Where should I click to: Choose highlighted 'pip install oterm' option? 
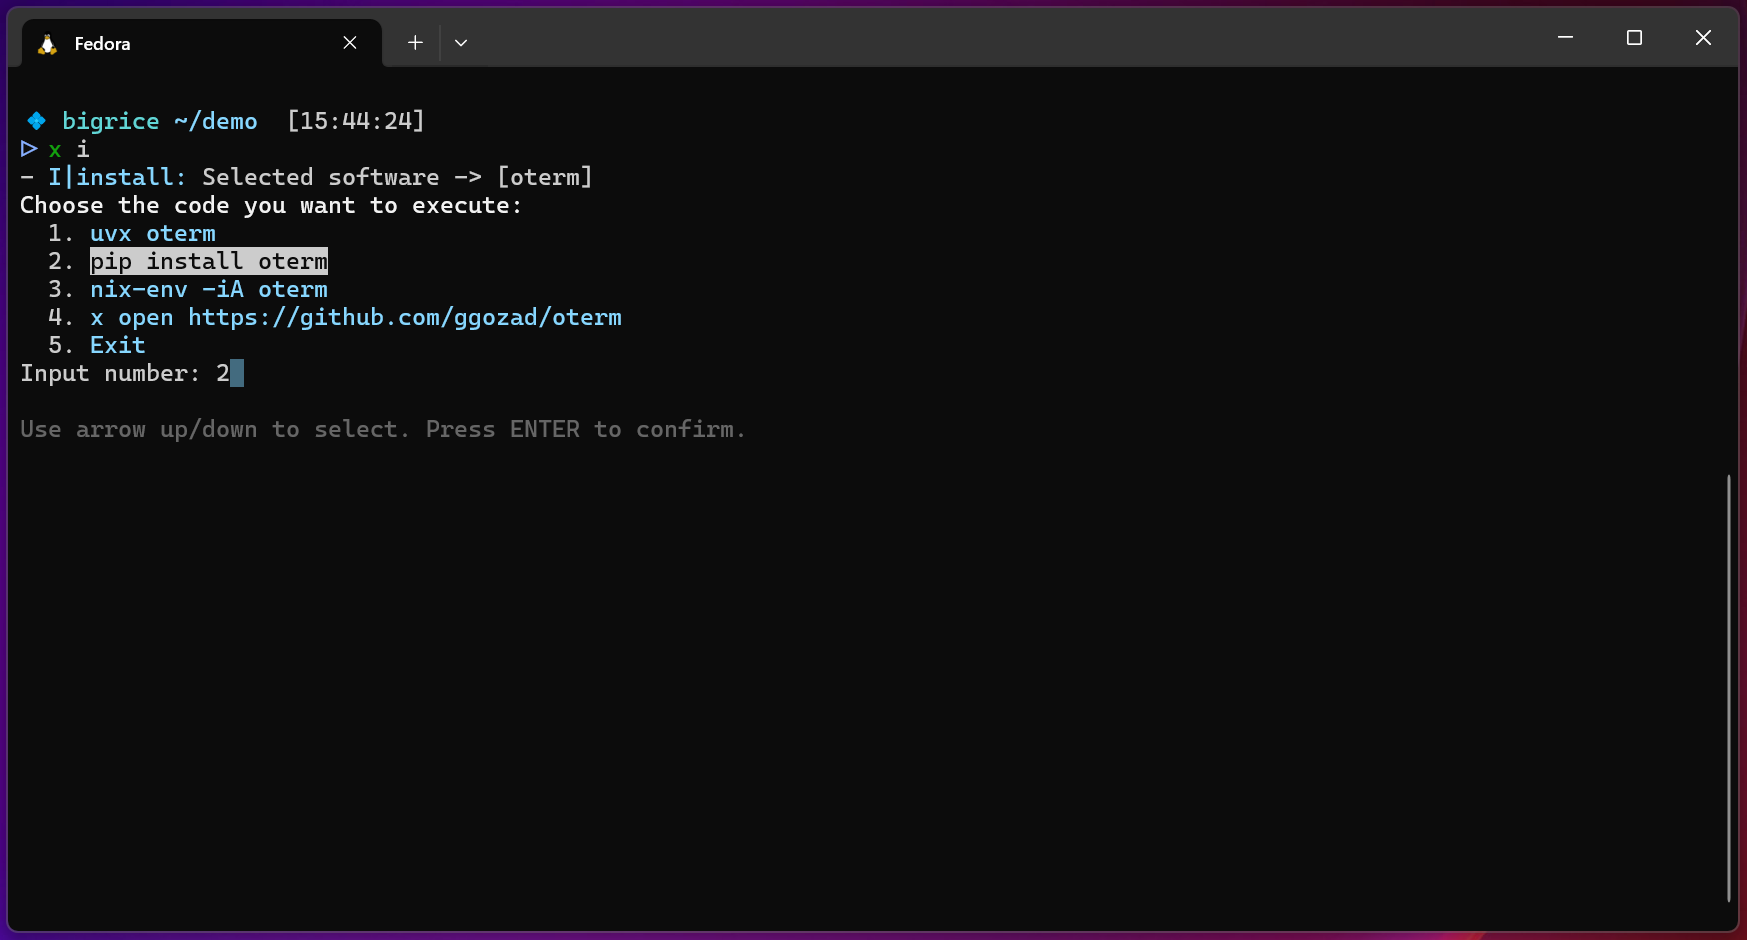pos(209,261)
